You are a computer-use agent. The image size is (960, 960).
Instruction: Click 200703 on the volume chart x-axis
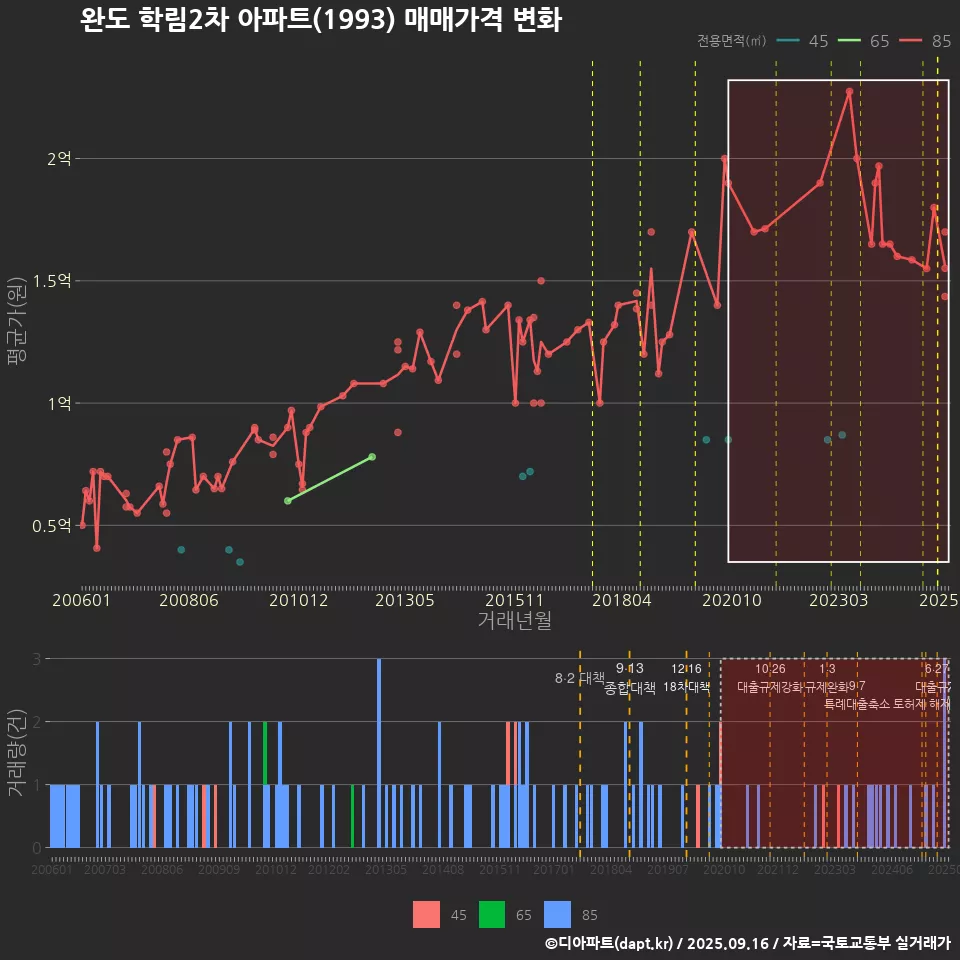tap(105, 869)
